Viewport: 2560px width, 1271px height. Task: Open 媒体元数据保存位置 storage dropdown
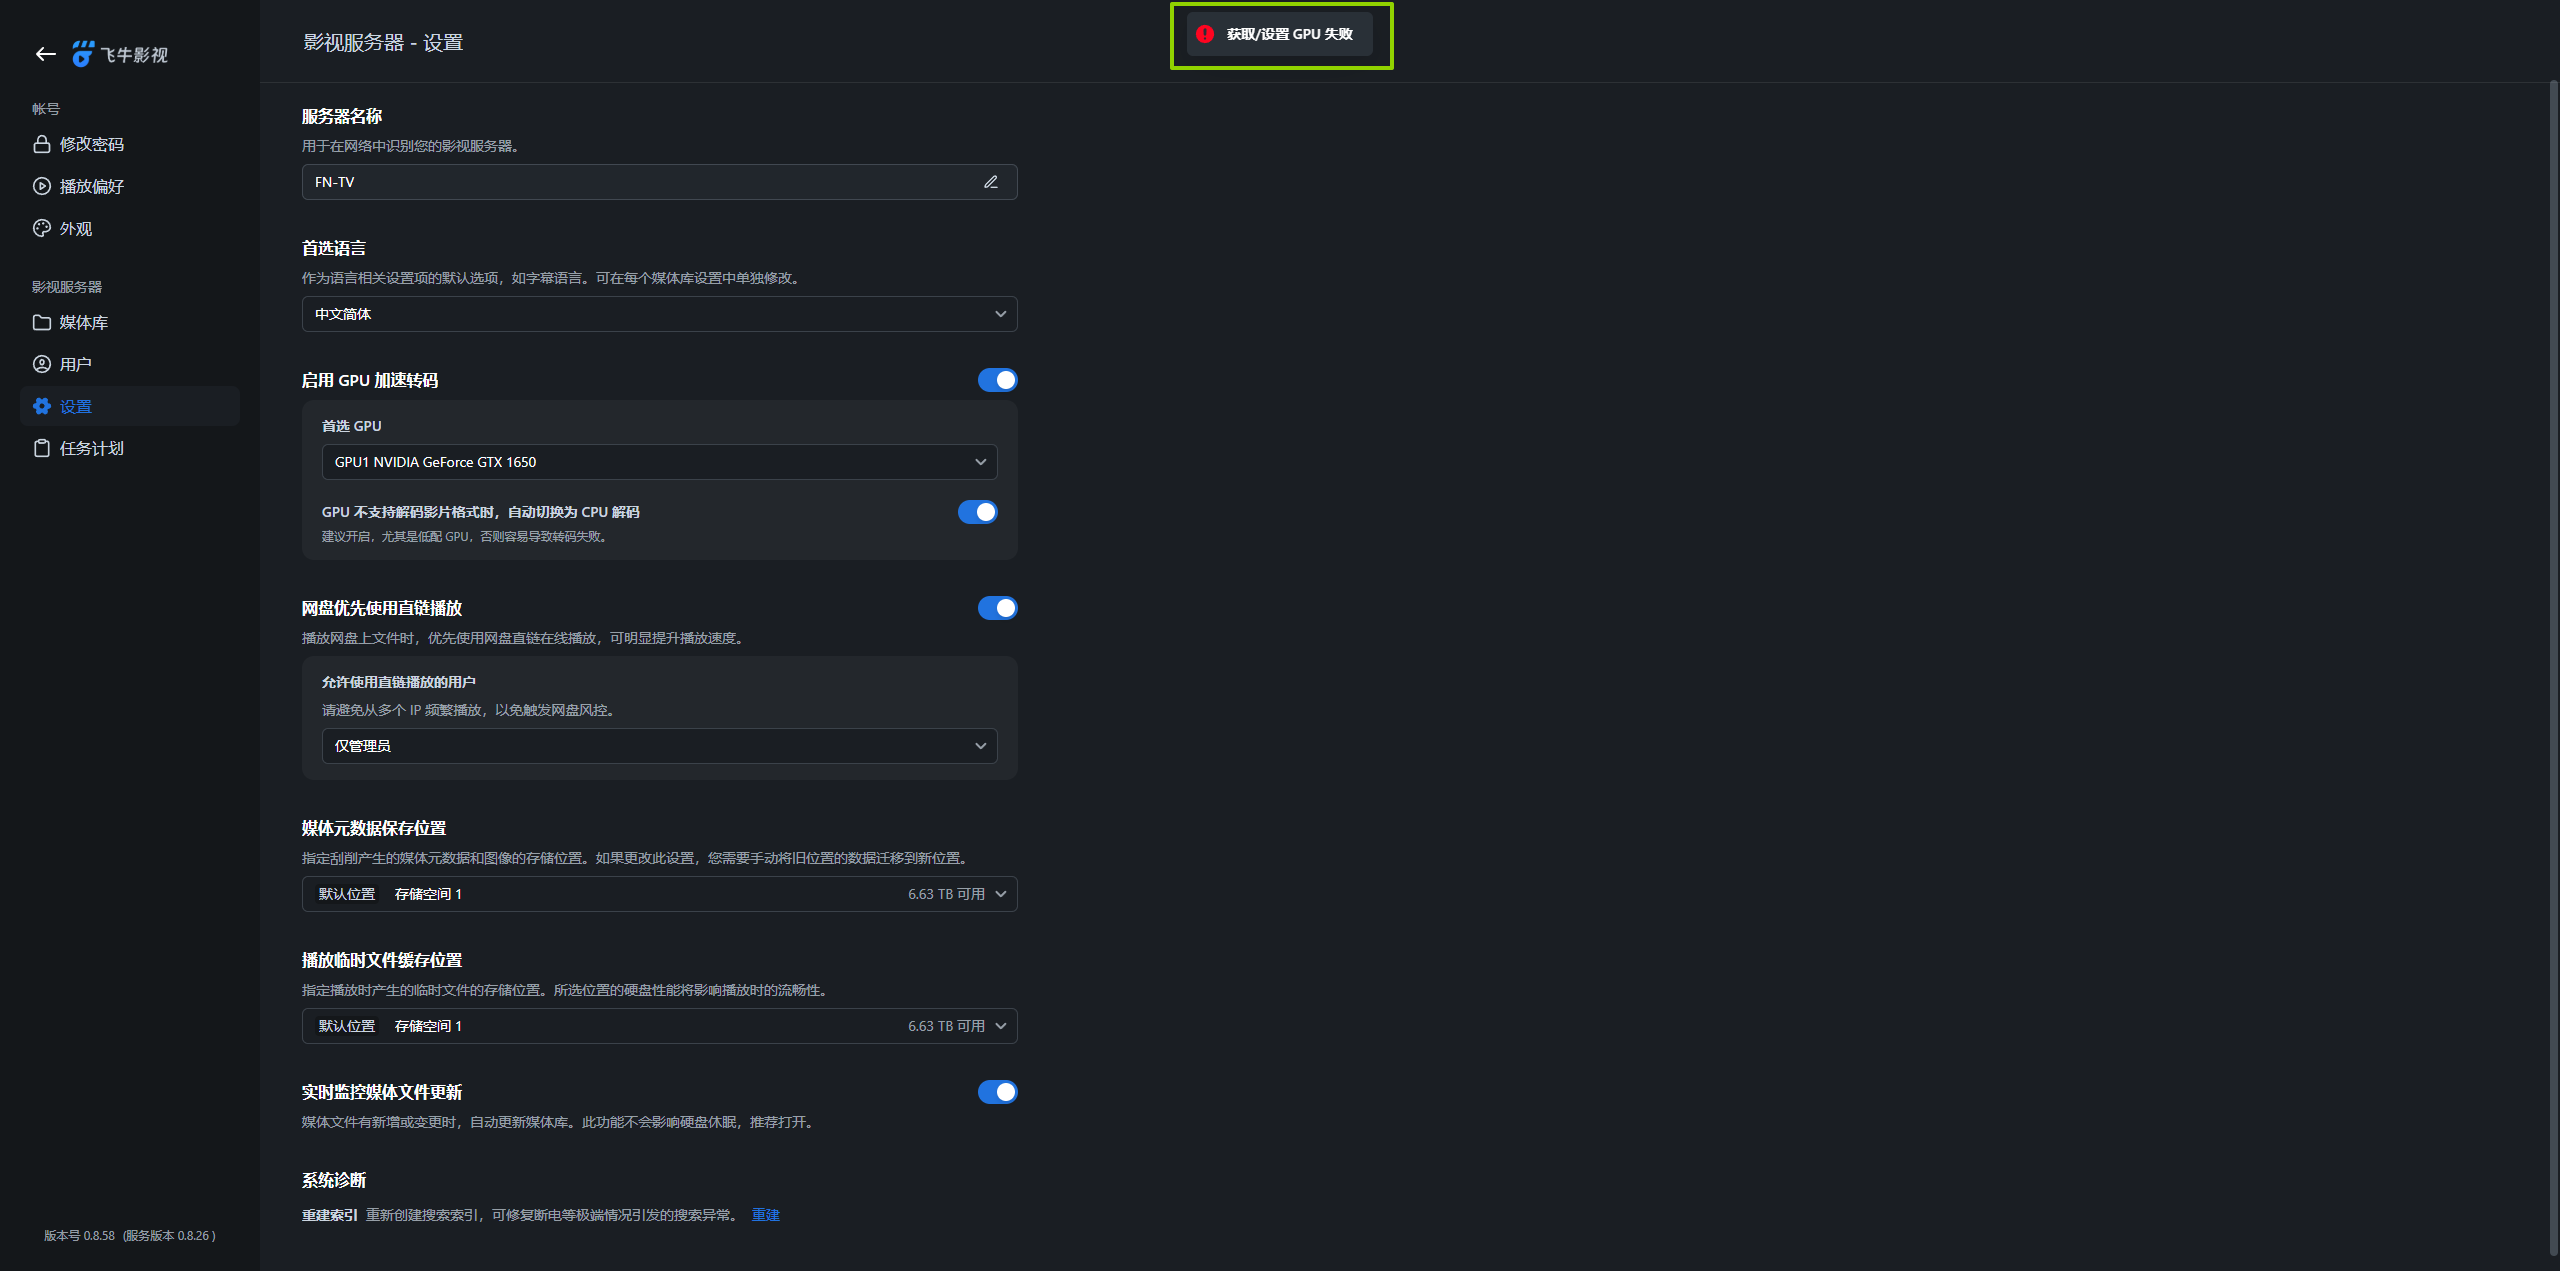point(659,894)
